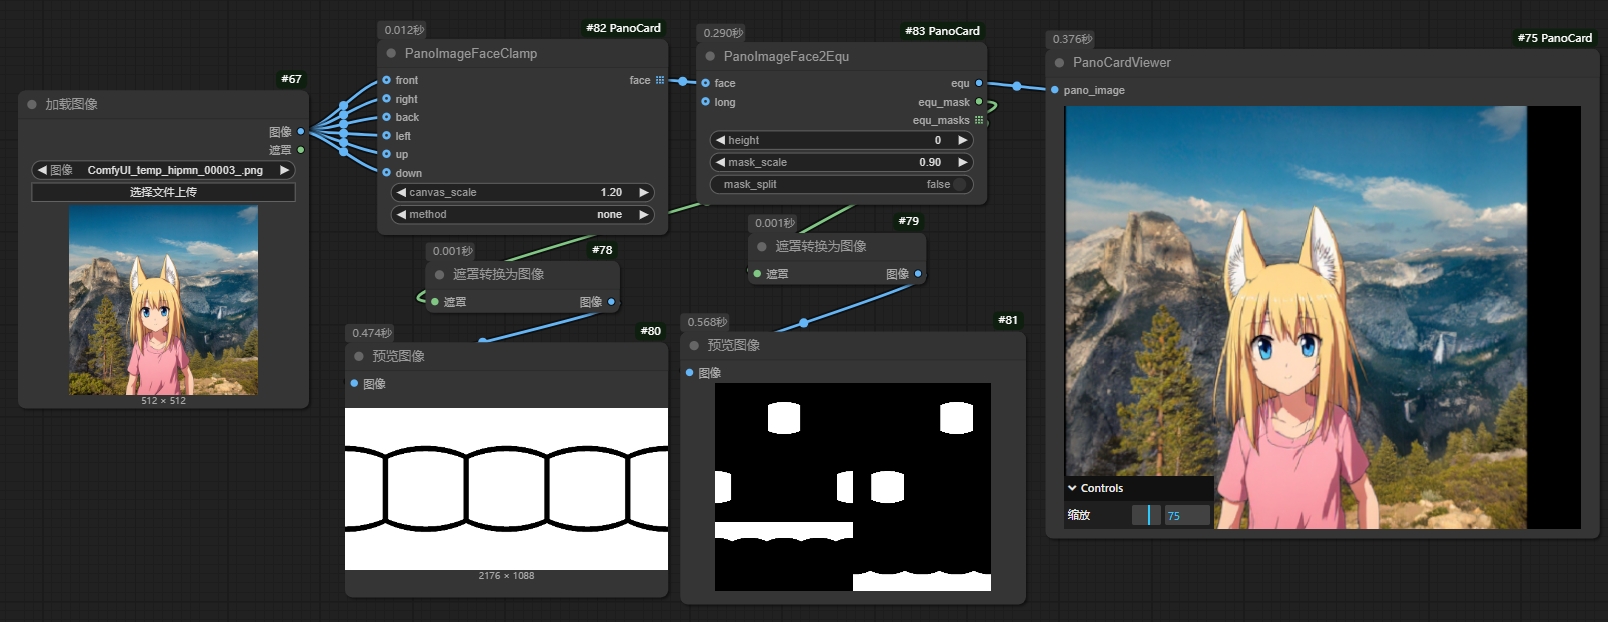Click the #67 node badge
The width and height of the screenshot is (1608, 622).
point(291,79)
